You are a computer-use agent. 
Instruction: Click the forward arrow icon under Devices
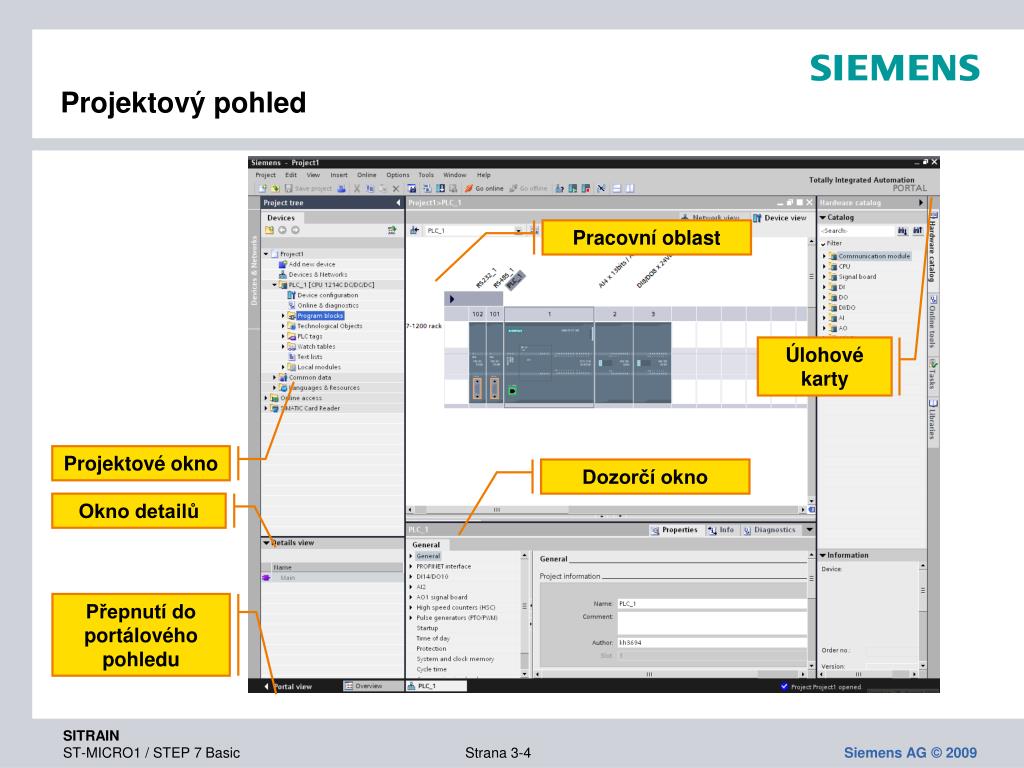tap(295, 230)
